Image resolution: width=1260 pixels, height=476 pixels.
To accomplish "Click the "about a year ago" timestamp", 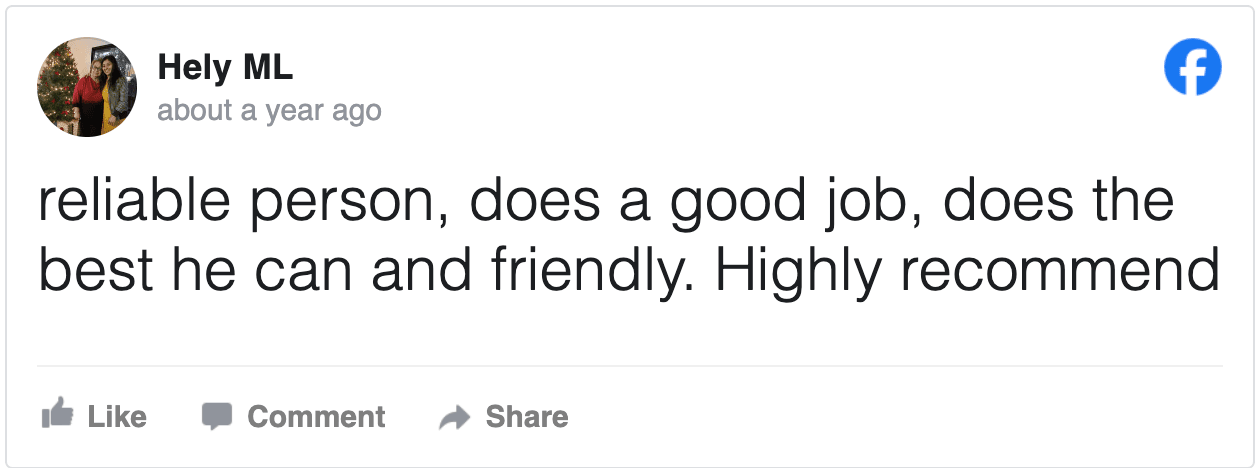I will 269,110.
